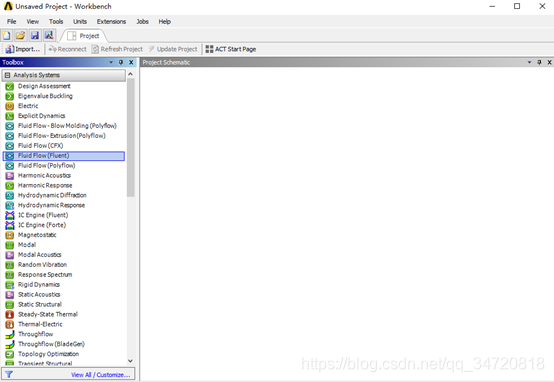Screen dimensions: 554x382
Task: Select the Response Spectrum icon
Action: point(10,275)
